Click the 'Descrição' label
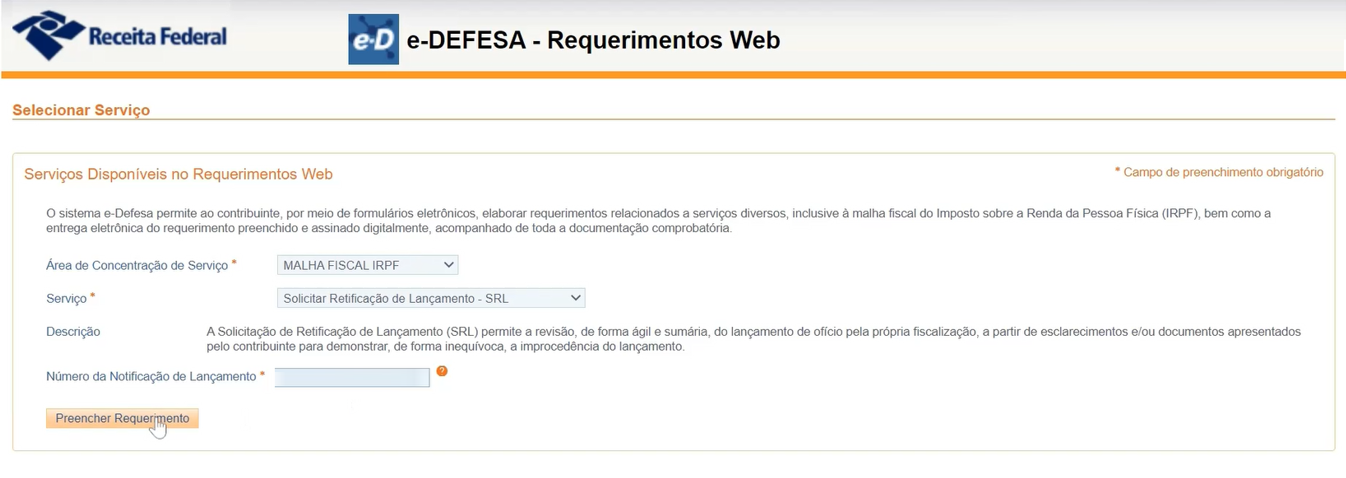This screenshot has height=478, width=1346. pyautogui.click(x=73, y=332)
